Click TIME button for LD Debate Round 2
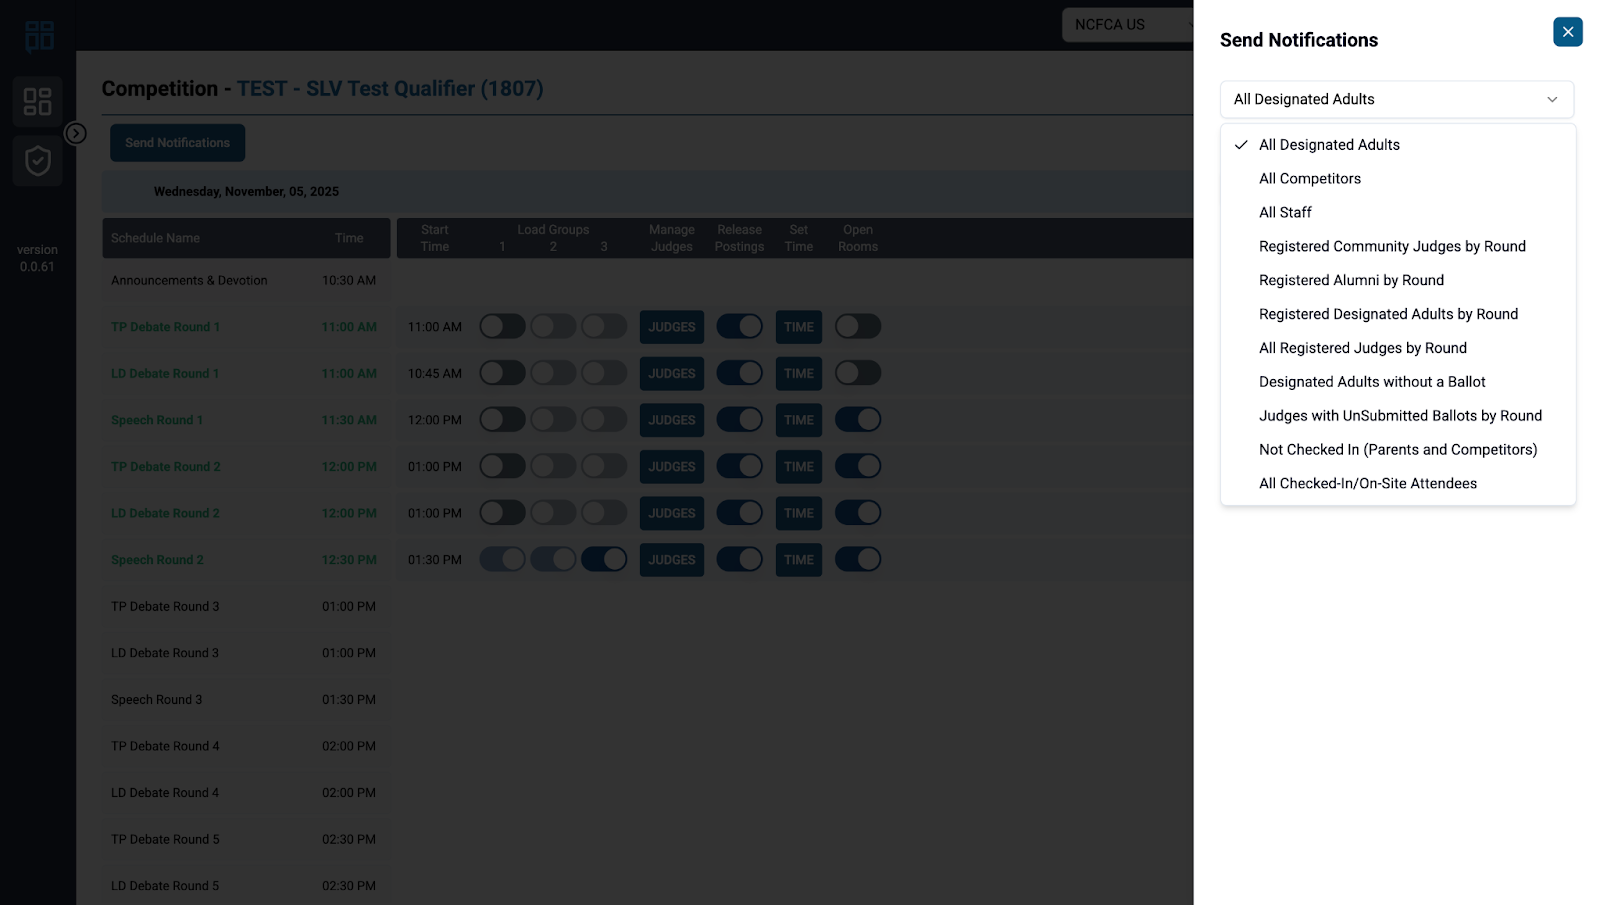Screen dimensions: 1600x905 (x=798, y=514)
